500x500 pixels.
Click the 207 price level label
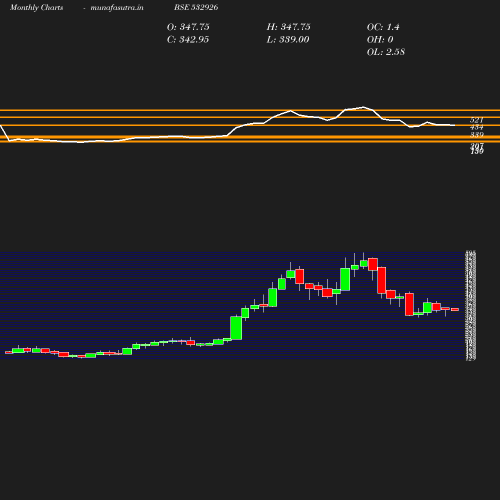pos(477,146)
